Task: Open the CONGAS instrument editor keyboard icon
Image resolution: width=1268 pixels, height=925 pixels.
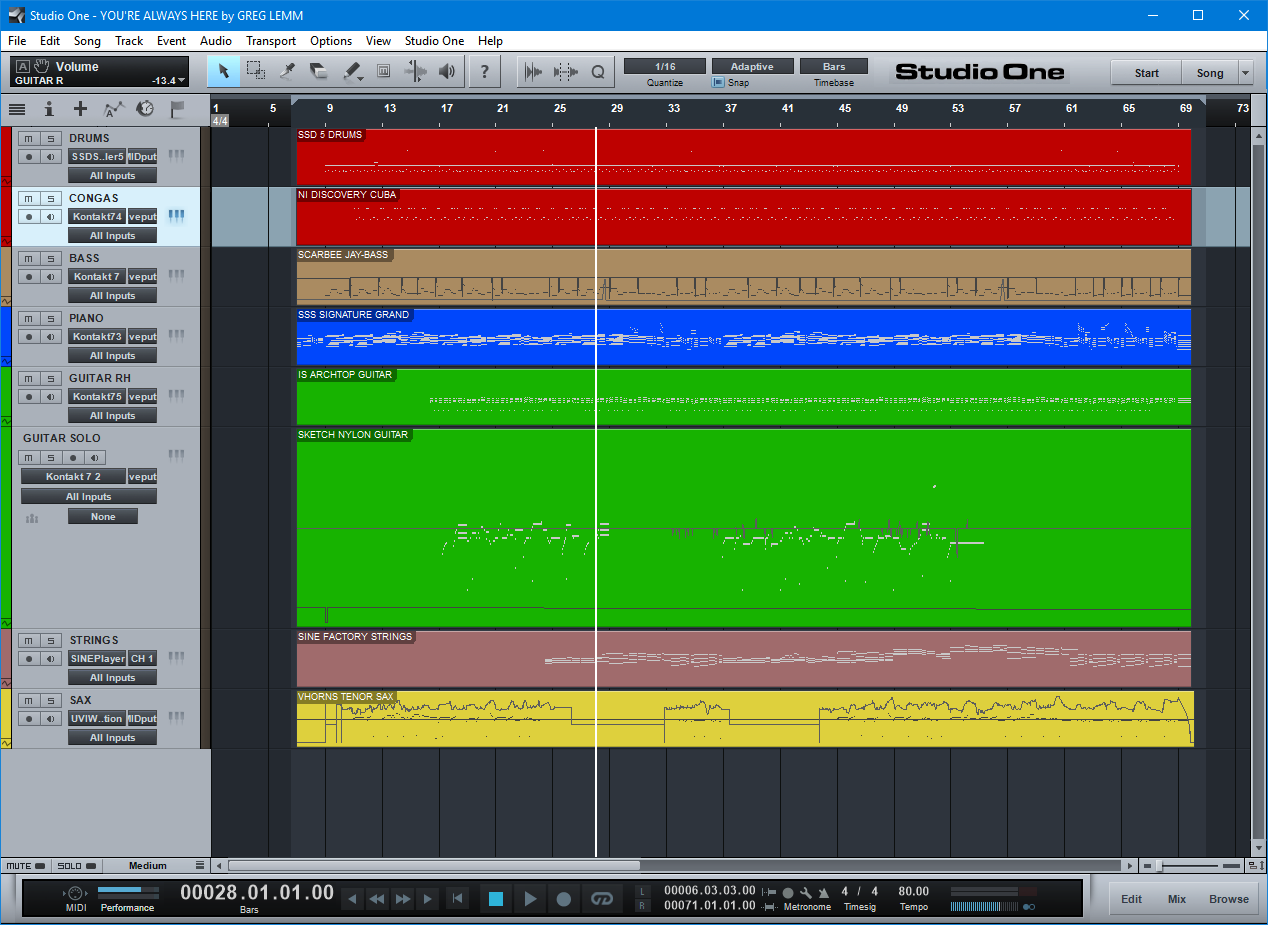Action: [x=176, y=216]
